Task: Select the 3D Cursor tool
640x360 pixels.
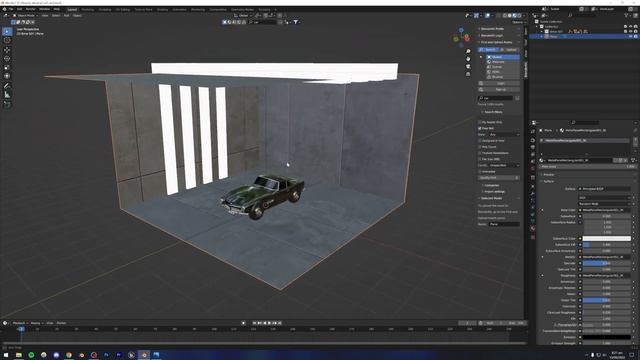Action: [x=7, y=40]
